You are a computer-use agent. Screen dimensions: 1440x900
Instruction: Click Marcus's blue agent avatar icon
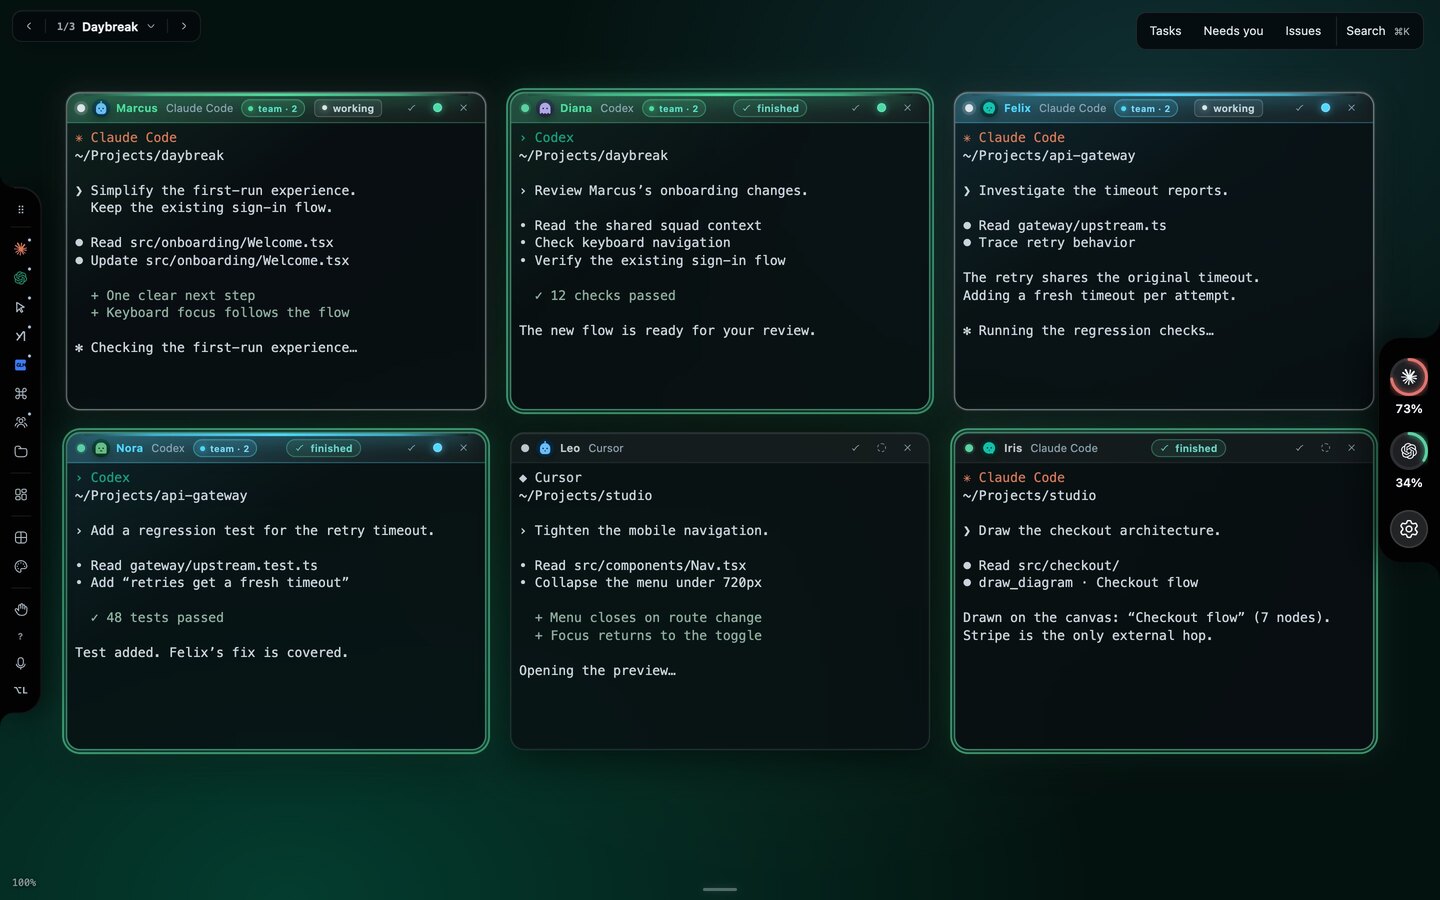[101, 108]
